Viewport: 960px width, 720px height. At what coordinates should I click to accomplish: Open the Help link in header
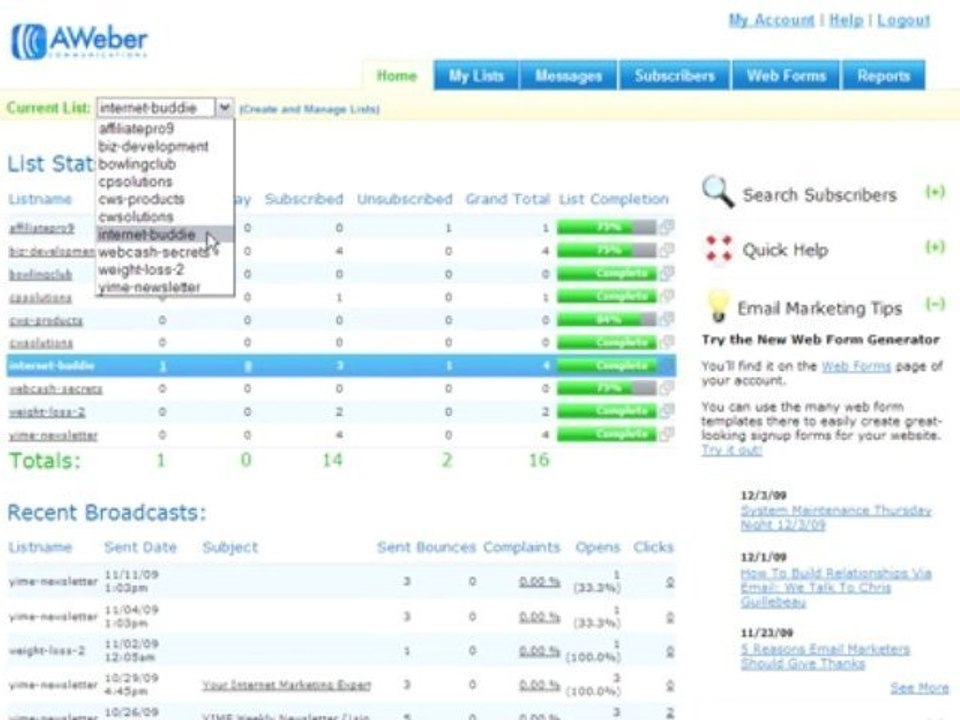[x=846, y=20]
